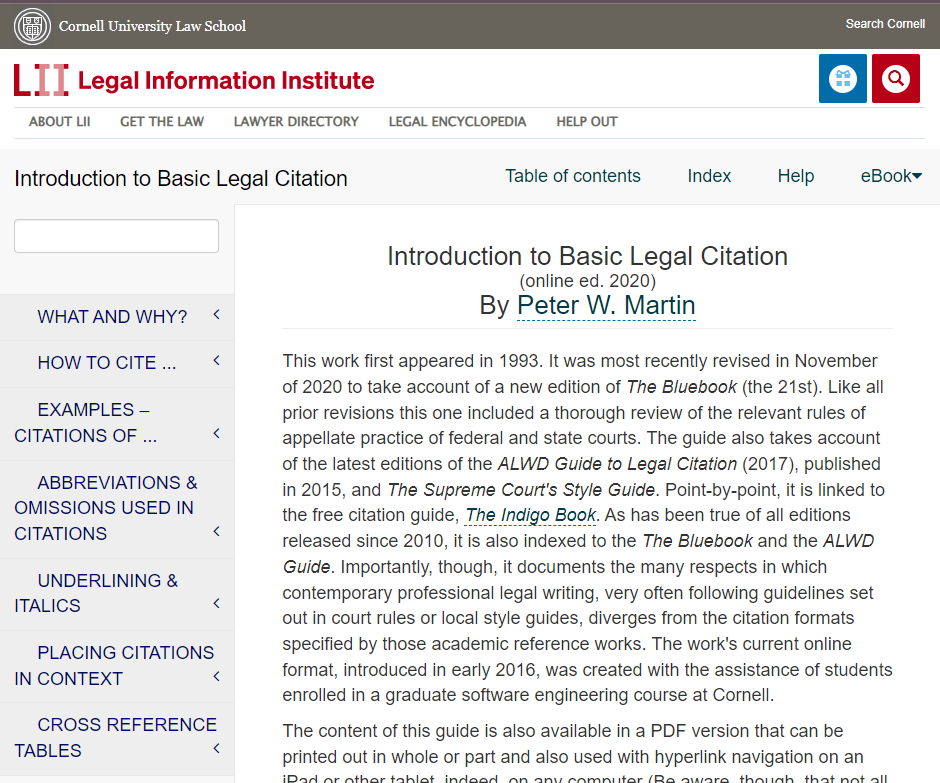This screenshot has height=783, width=940.
Task: Click inside the sidebar search box
Action: coord(116,235)
